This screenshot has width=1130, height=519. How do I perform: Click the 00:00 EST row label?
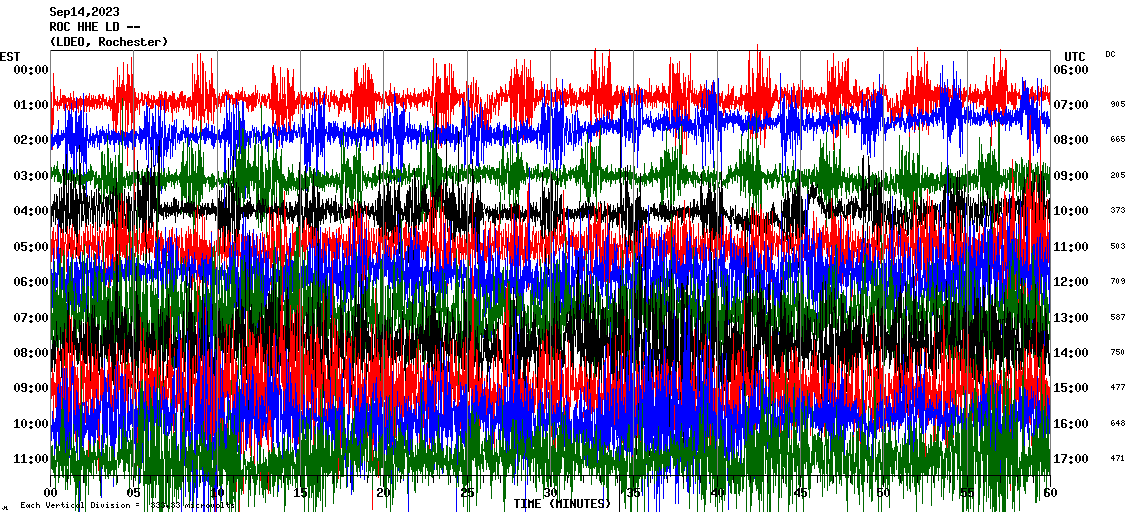(30, 70)
